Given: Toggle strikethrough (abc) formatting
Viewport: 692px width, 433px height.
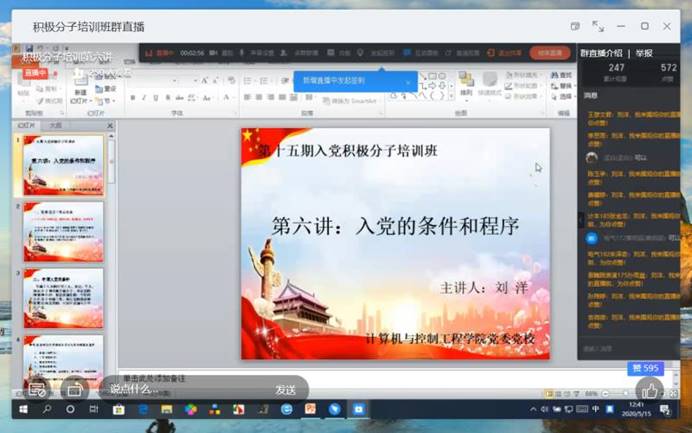Looking at the screenshot, I should pyautogui.click(x=180, y=98).
